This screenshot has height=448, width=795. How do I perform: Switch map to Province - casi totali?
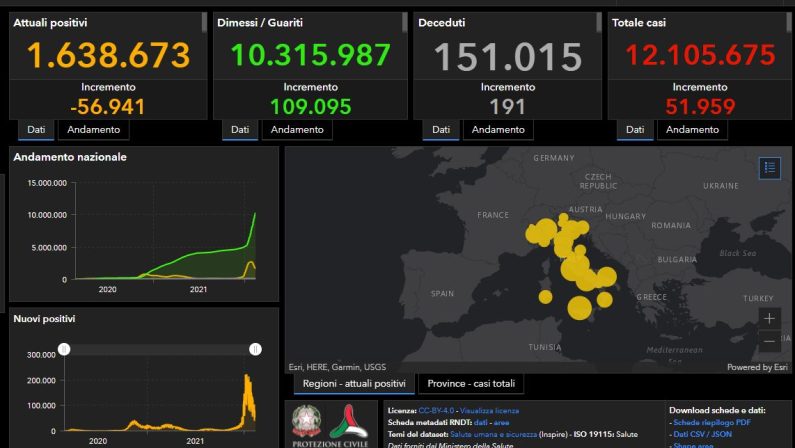tap(471, 384)
